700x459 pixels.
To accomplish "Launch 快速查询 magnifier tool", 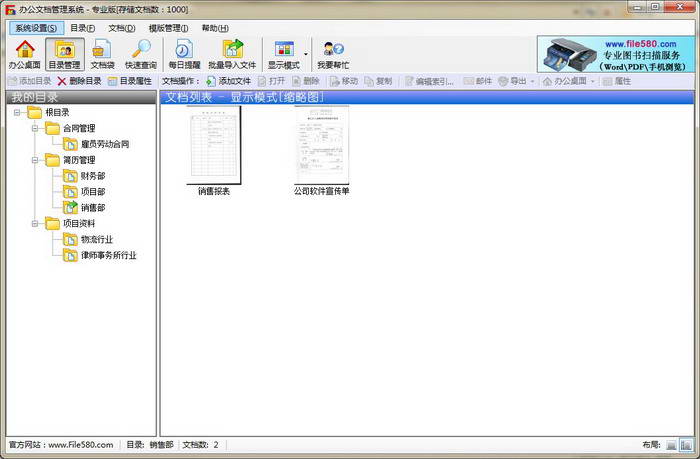I will click(141, 54).
